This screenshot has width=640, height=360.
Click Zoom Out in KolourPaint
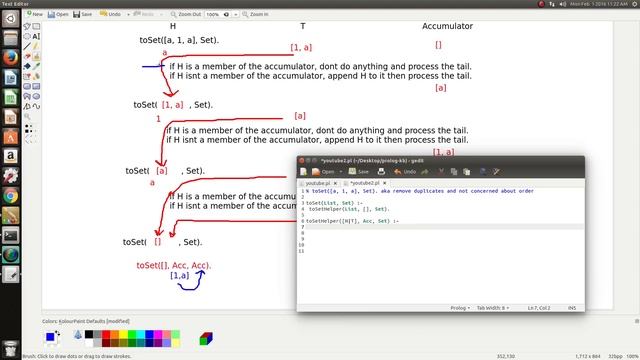(186, 14)
